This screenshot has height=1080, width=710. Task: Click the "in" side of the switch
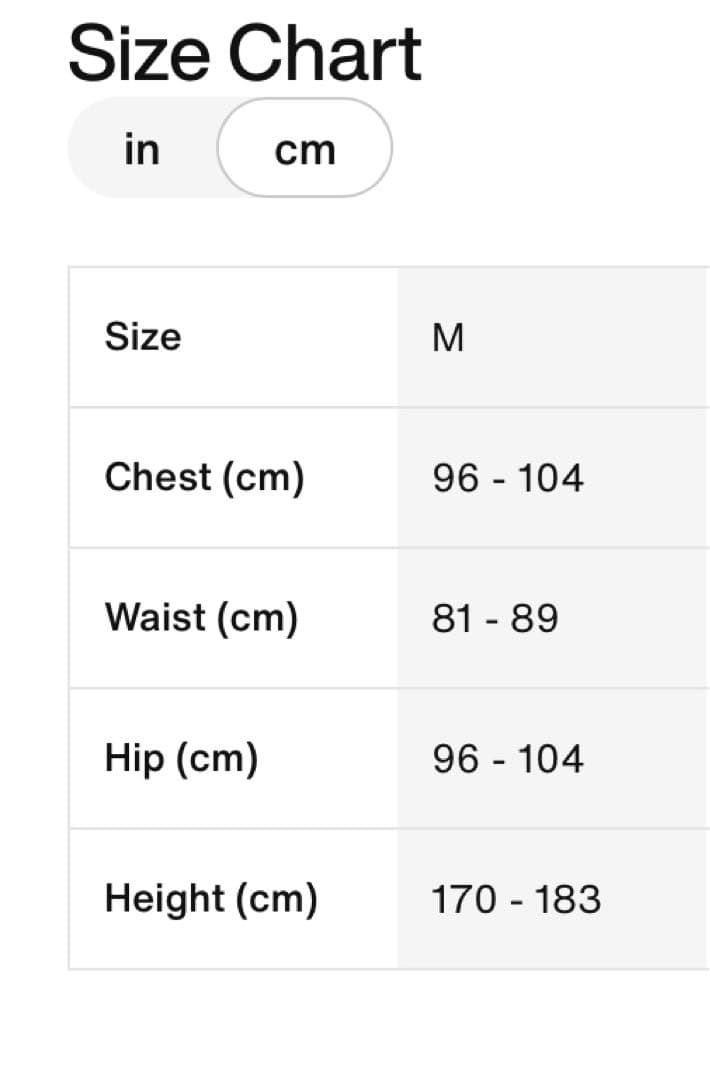(142, 148)
